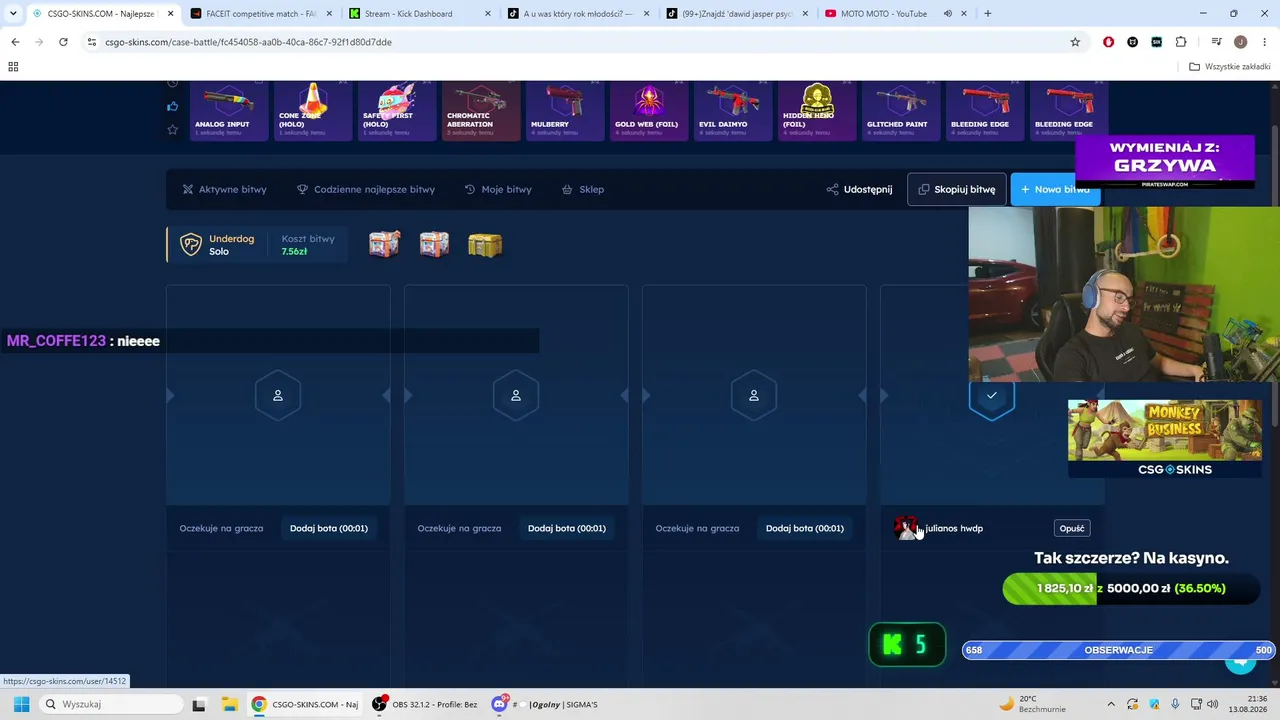Open the Safety First (Holo) drop card
Screen dimensions: 1280x720
tap(396, 110)
